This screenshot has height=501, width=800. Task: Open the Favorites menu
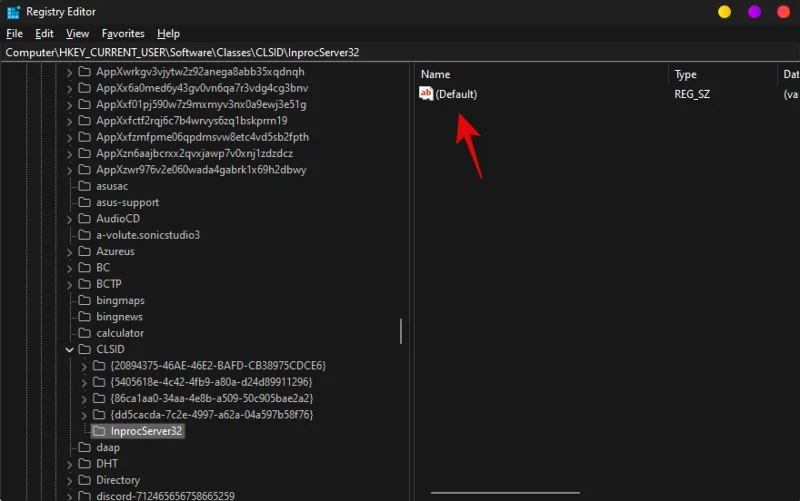tap(123, 34)
